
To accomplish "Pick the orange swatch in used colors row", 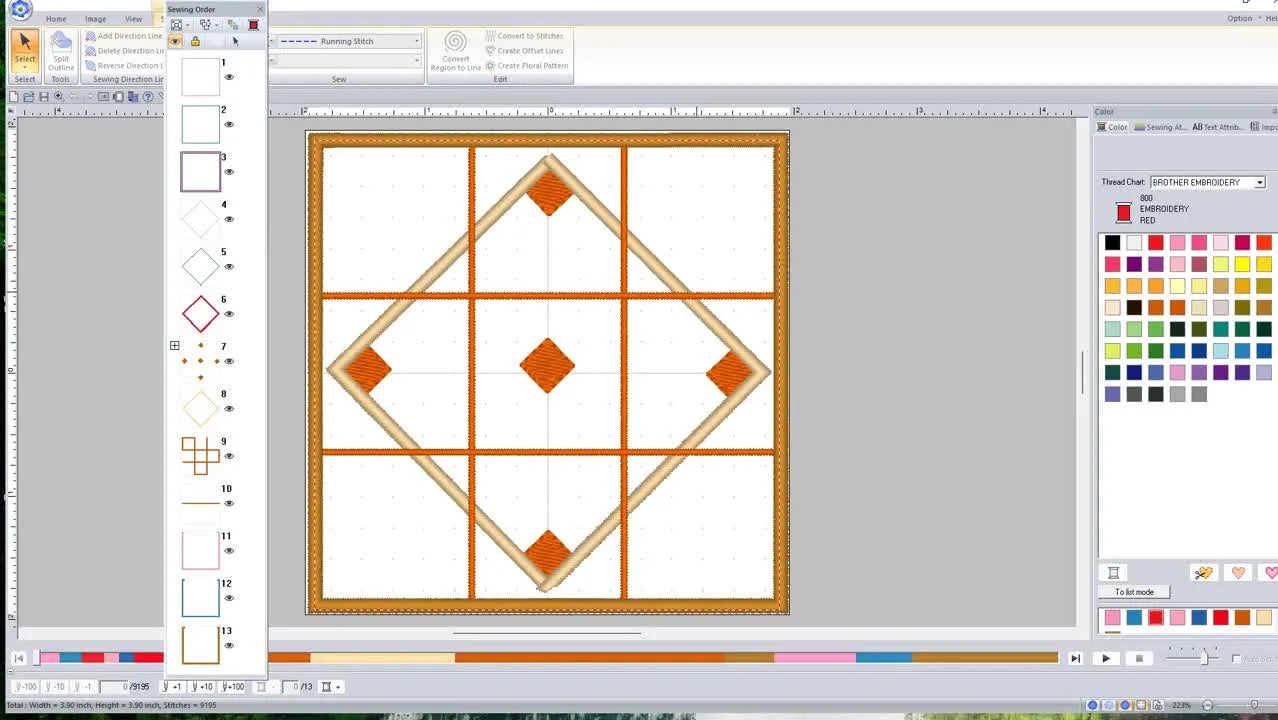I will (1242, 618).
